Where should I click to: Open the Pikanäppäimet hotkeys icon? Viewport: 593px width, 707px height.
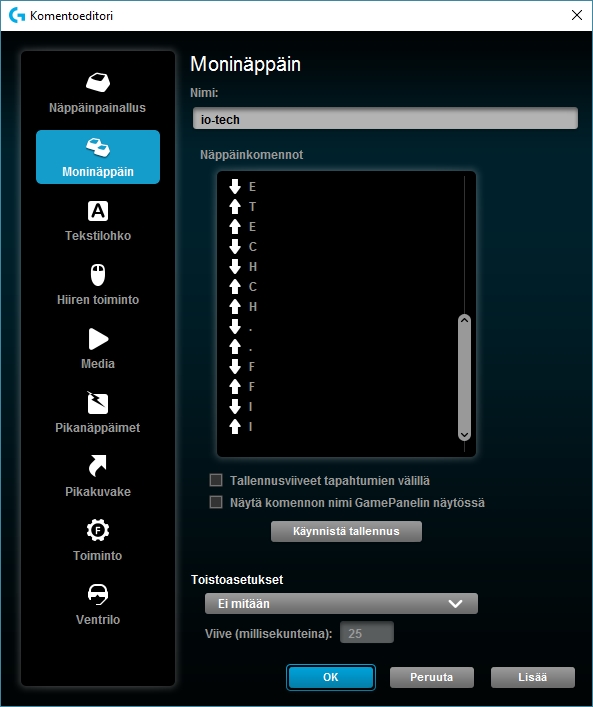coord(98,403)
